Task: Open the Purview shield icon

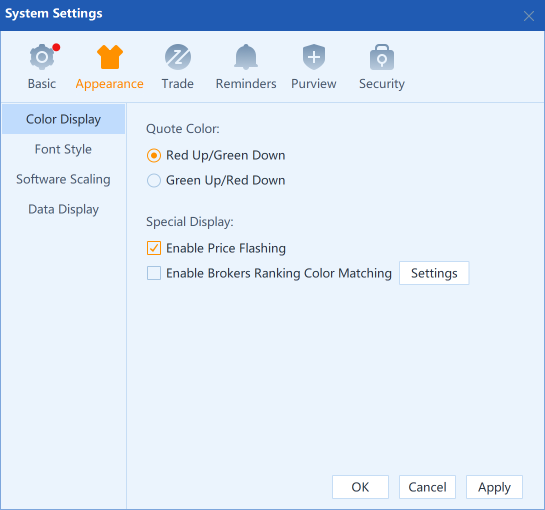Action: [x=314, y=57]
